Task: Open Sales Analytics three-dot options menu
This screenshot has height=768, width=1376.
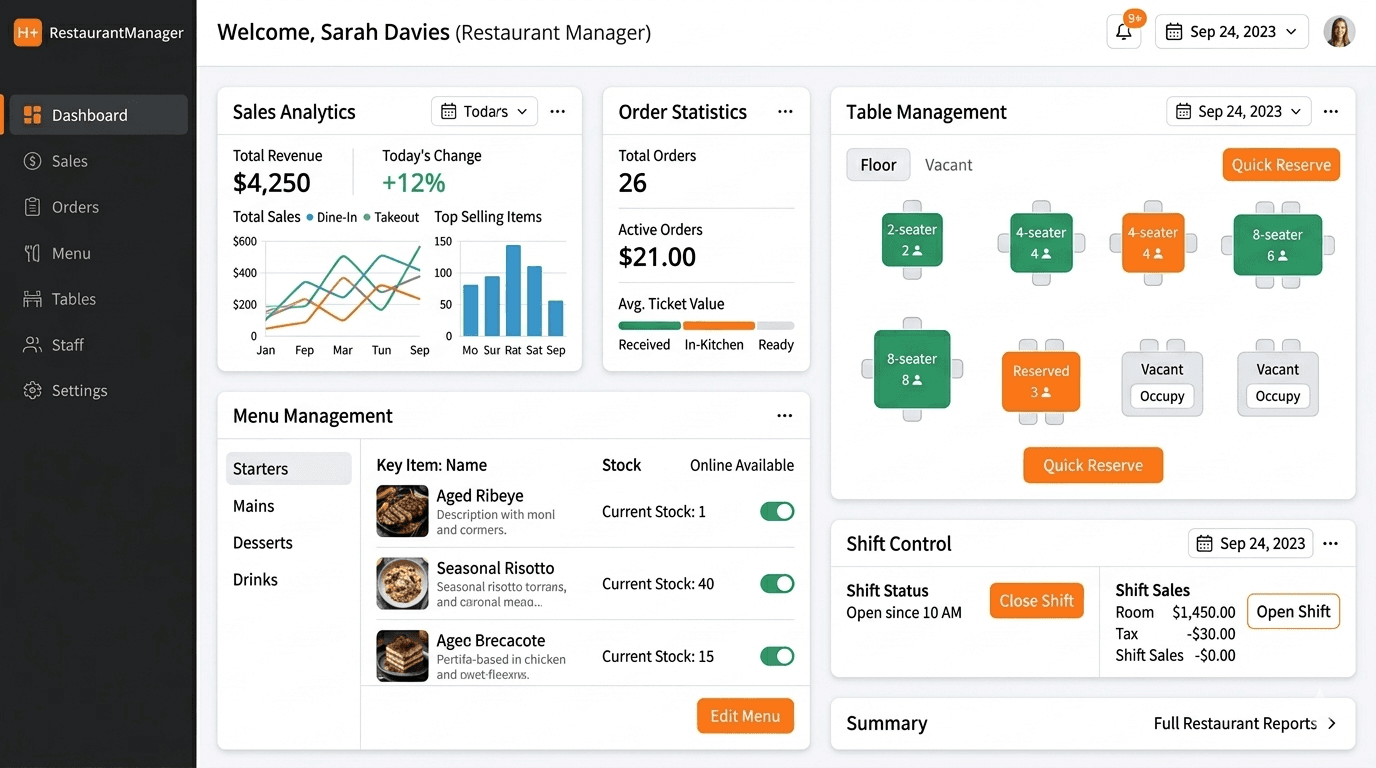Action: tap(558, 112)
